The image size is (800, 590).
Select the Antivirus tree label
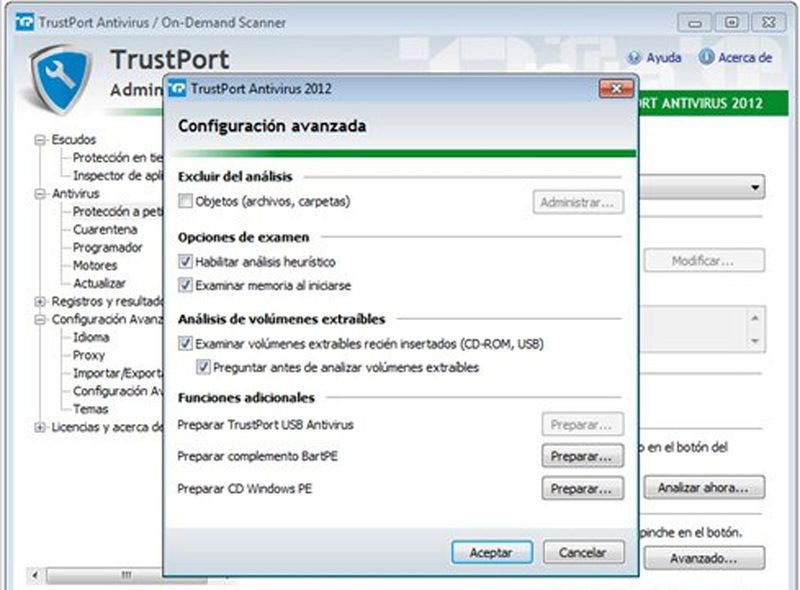(76, 194)
